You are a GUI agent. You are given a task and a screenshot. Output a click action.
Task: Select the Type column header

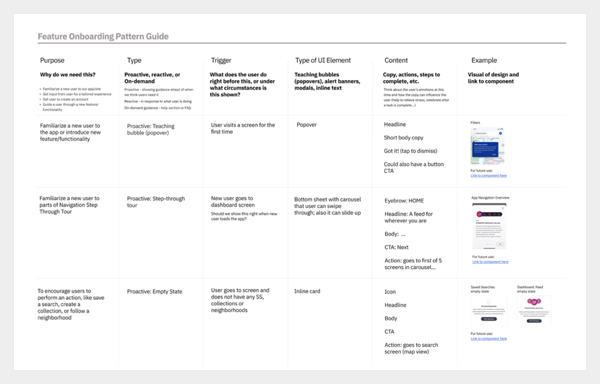[x=134, y=60]
